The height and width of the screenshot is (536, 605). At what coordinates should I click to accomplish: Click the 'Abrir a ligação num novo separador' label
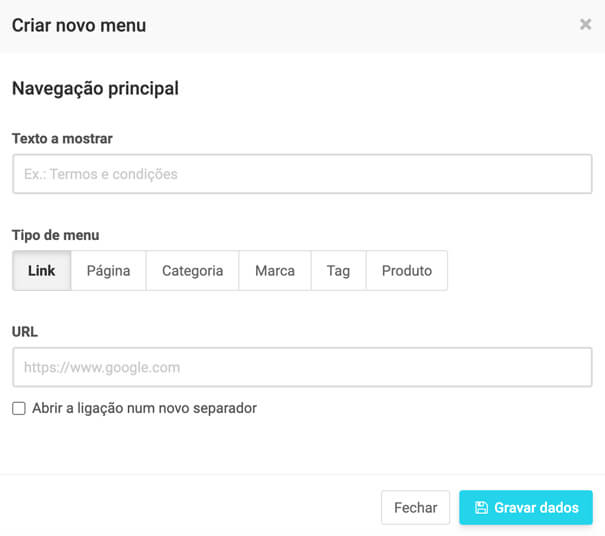coord(144,408)
